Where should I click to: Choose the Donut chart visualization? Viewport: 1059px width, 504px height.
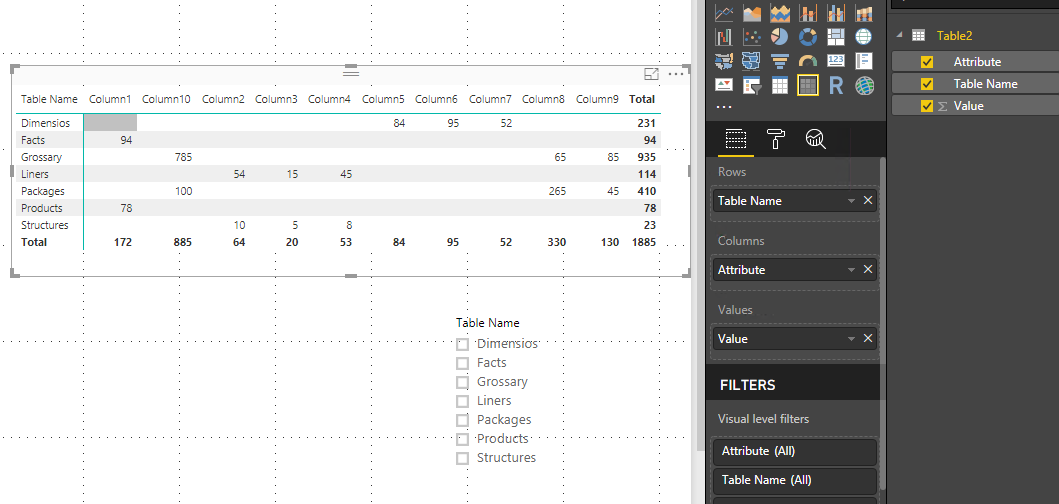(x=808, y=36)
